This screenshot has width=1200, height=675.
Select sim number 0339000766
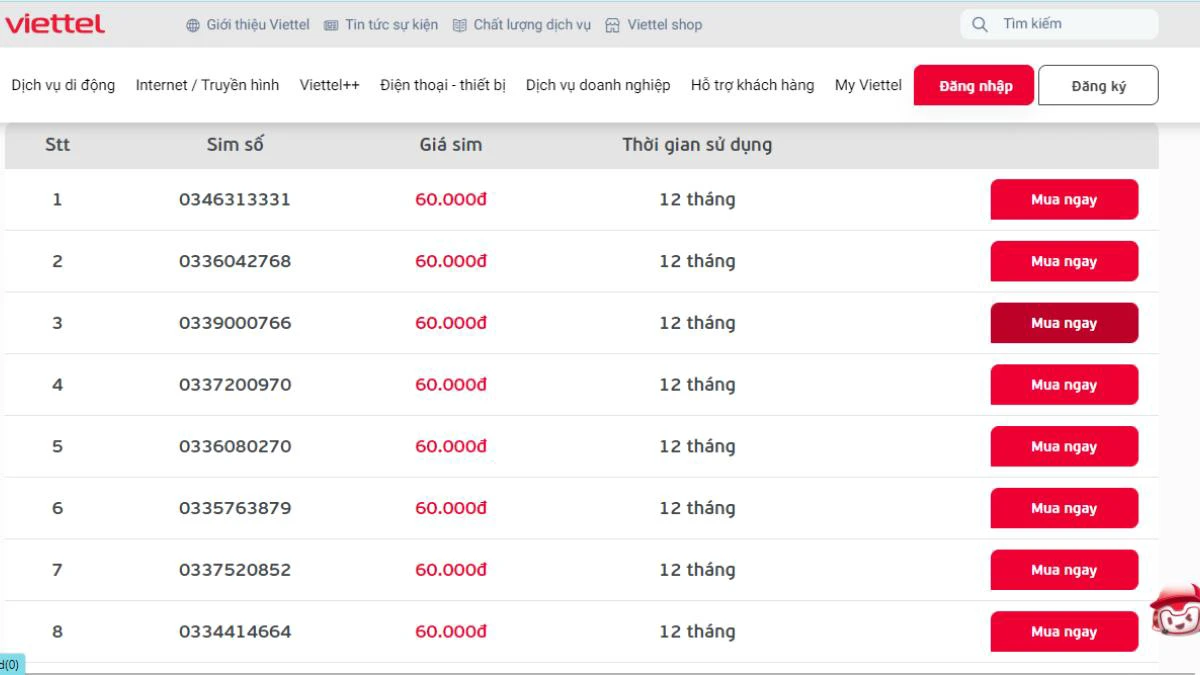coord(235,323)
